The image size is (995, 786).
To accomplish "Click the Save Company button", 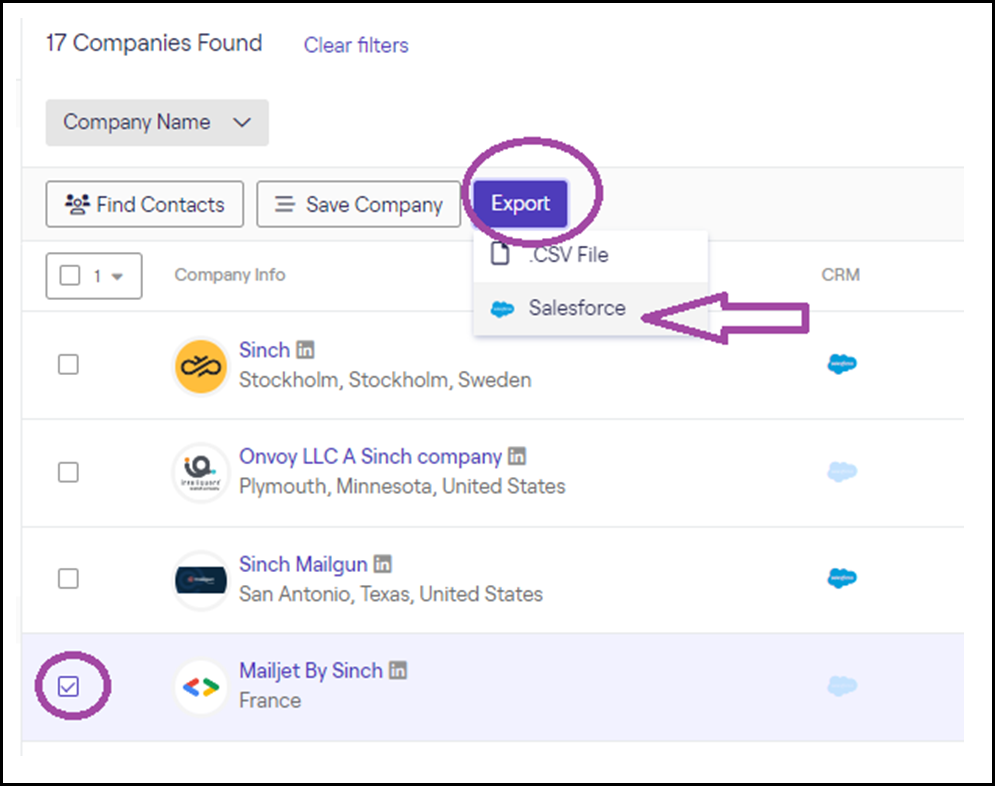I will [x=359, y=204].
